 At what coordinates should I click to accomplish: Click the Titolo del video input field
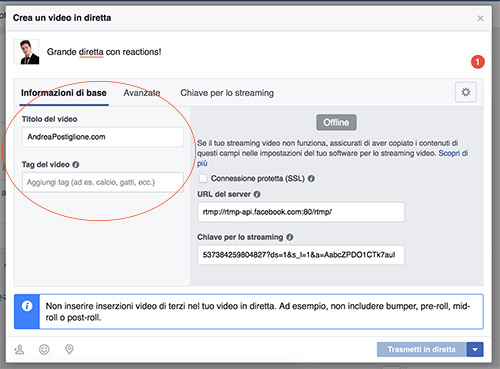(x=103, y=137)
